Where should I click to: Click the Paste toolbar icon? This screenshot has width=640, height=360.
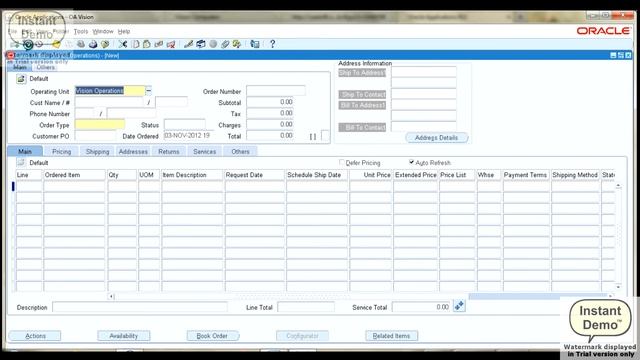[147, 44]
